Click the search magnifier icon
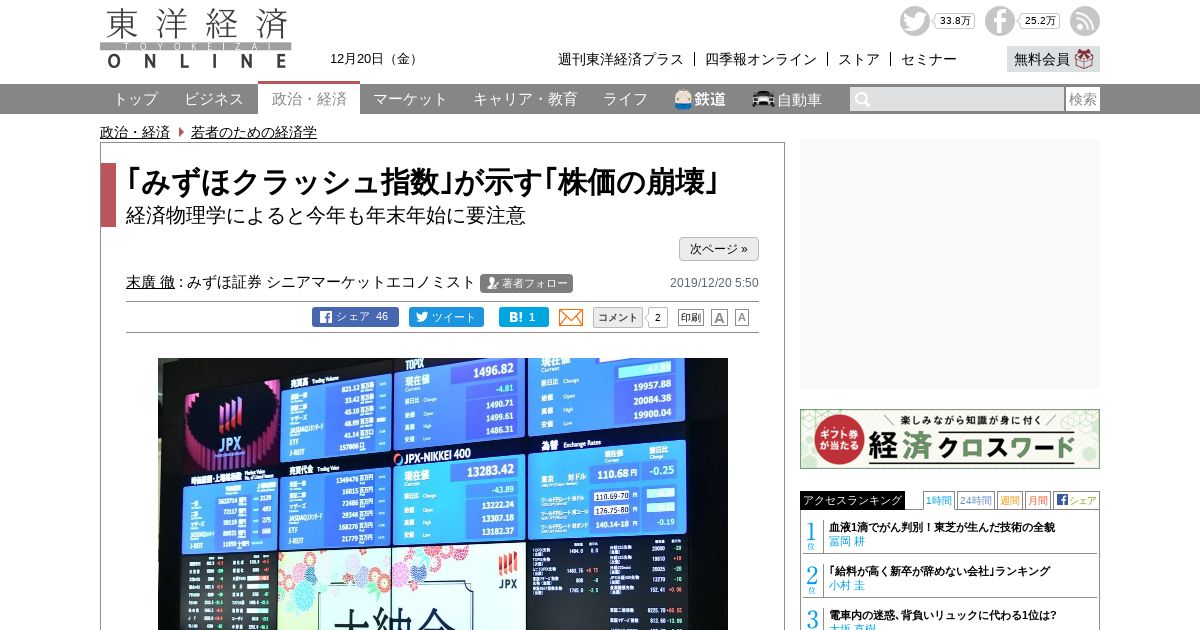This screenshot has width=1200, height=630. (x=863, y=99)
